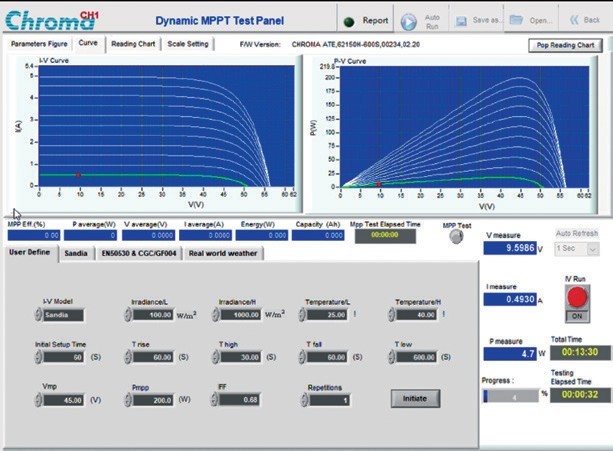Click the Pop Reading Chart button
The image size is (613, 451).
[565, 45]
